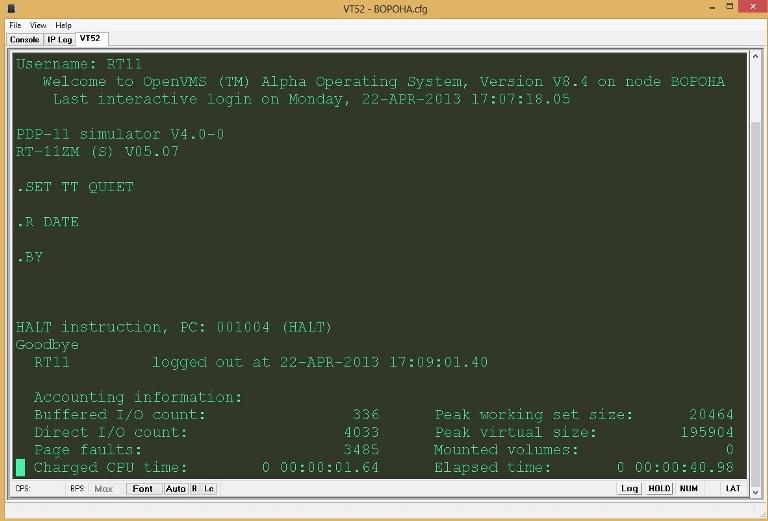
Task: Click the Max speed button
Action: (x=104, y=489)
